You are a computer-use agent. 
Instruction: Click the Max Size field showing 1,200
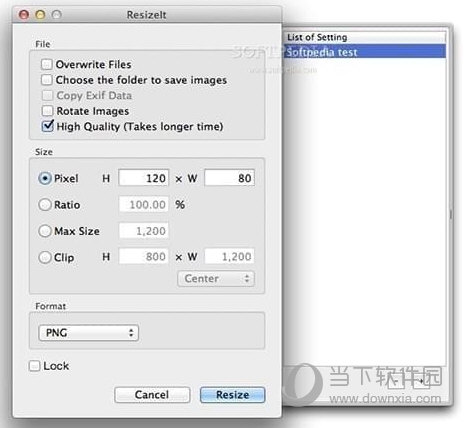[x=144, y=231]
